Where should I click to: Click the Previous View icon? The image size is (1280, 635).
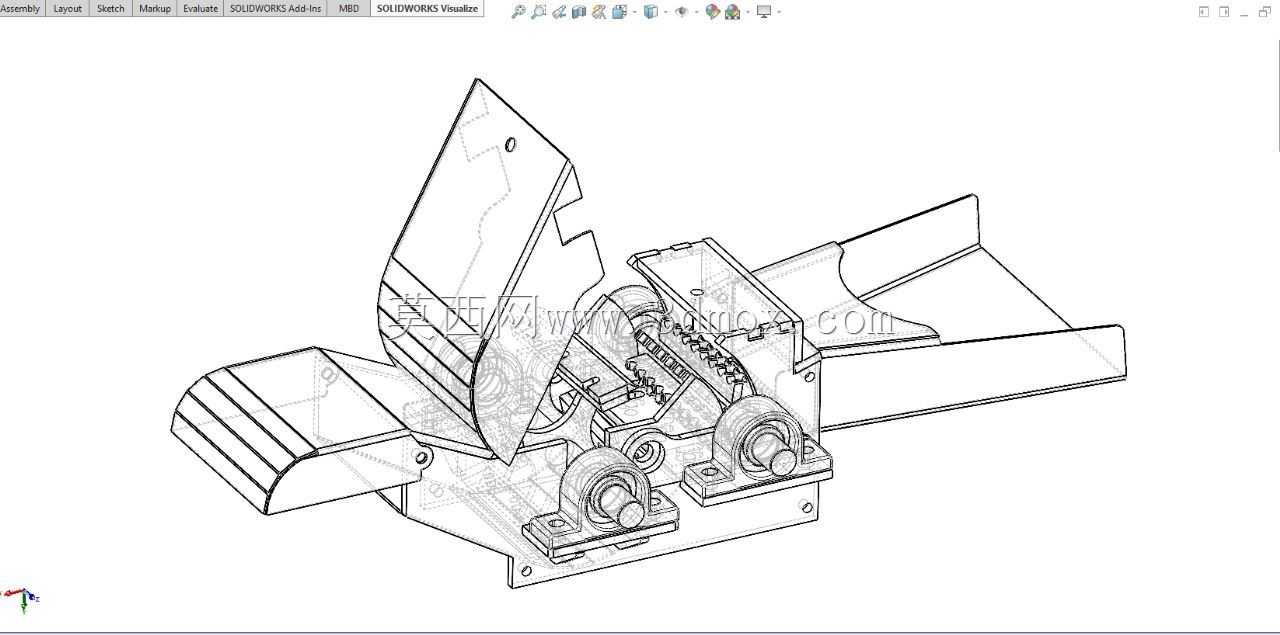559,12
